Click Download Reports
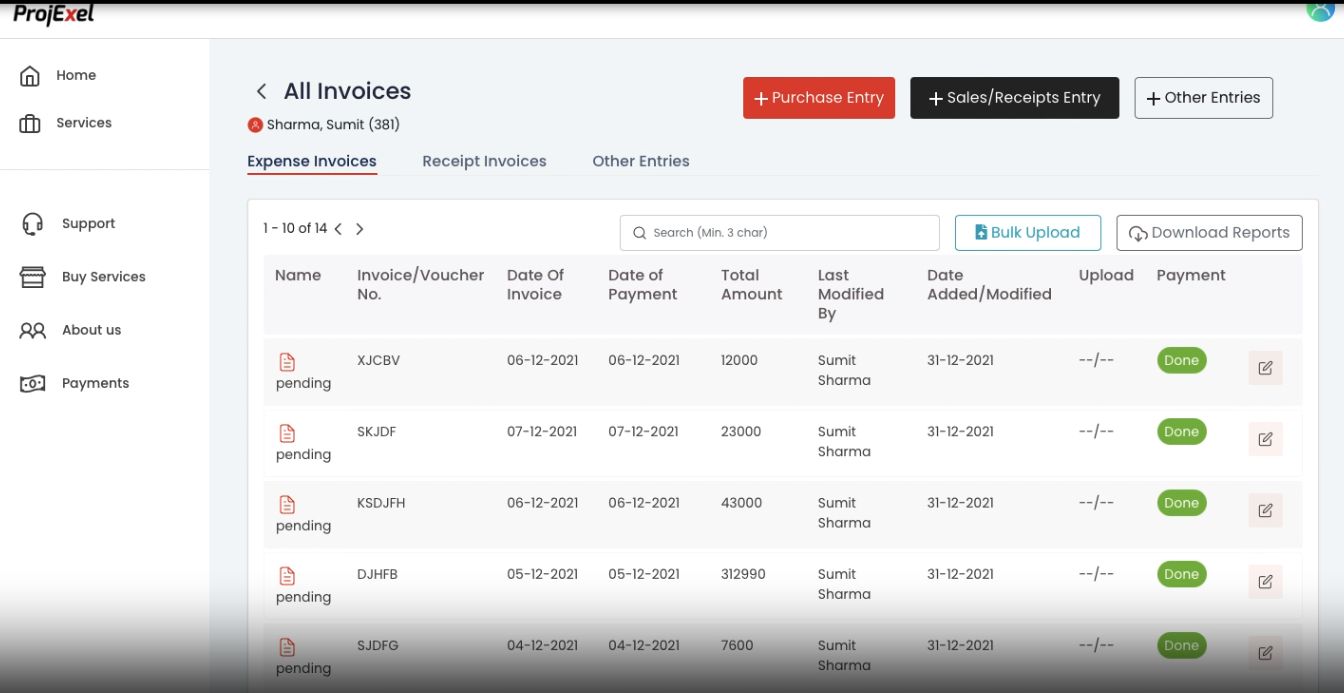The width and height of the screenshot is (1344, 693). click(1209, 233)
